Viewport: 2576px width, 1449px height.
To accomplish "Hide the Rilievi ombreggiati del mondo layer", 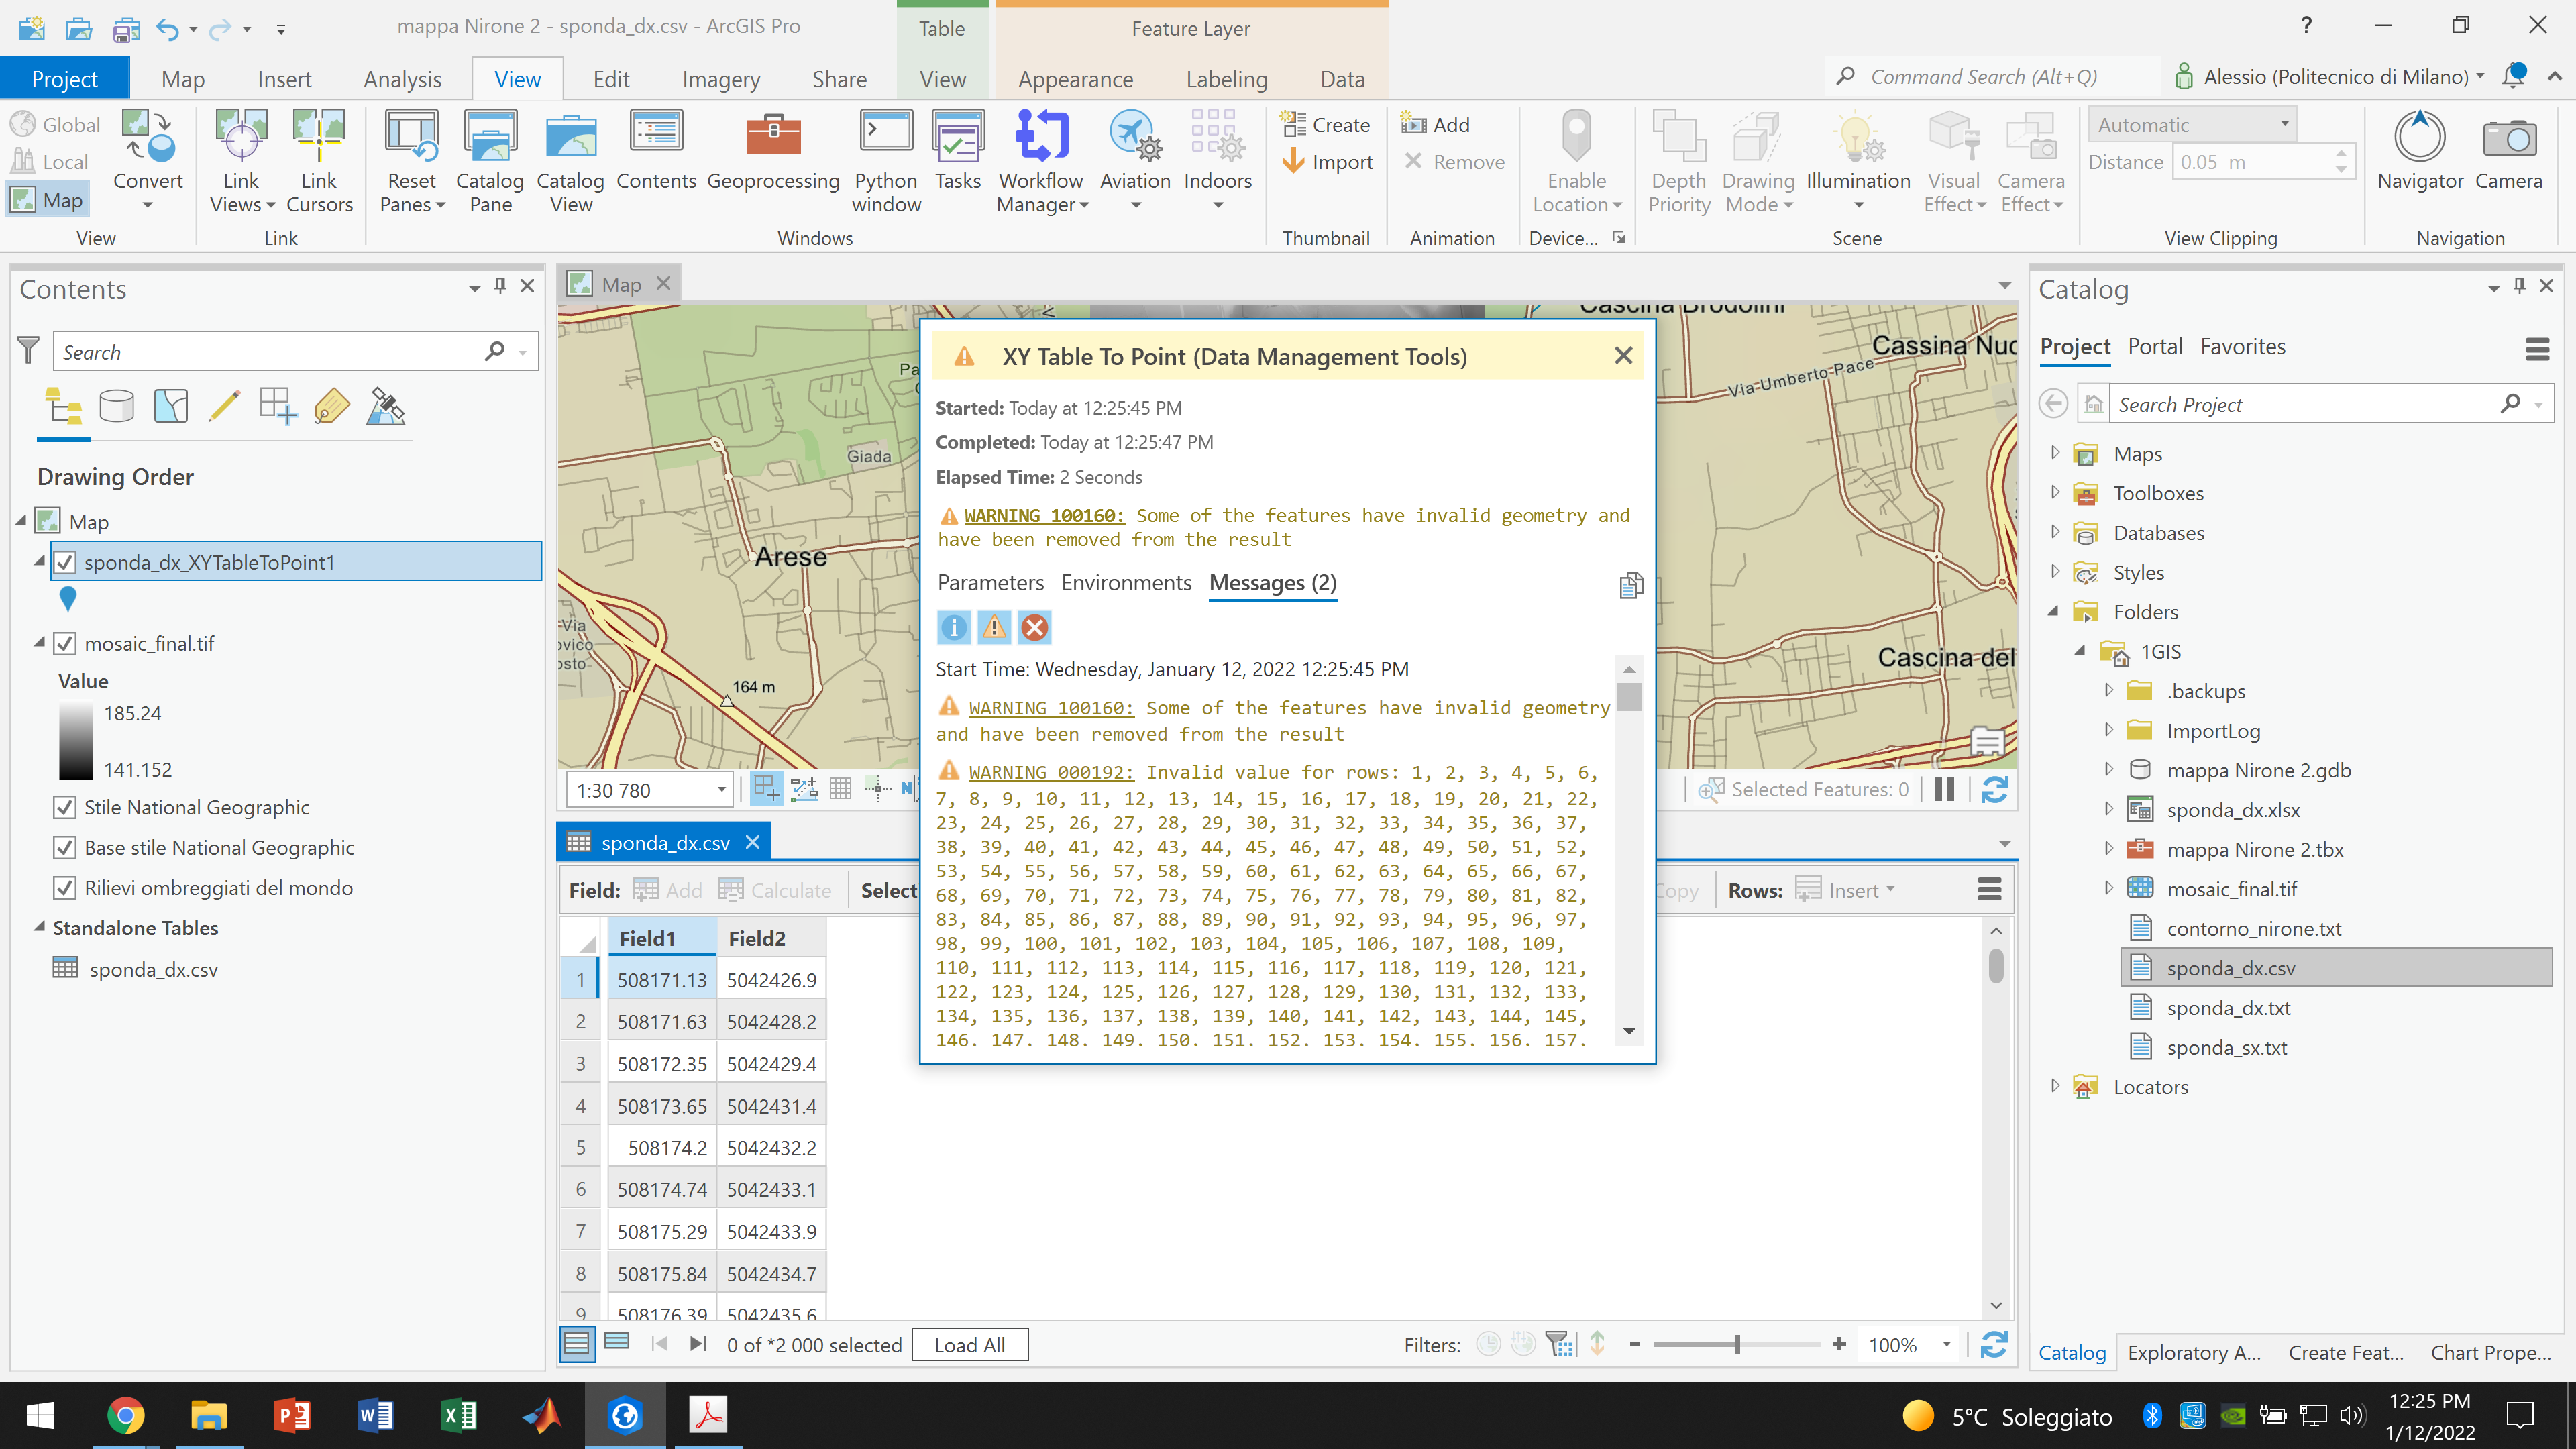I will click(65, 888).
